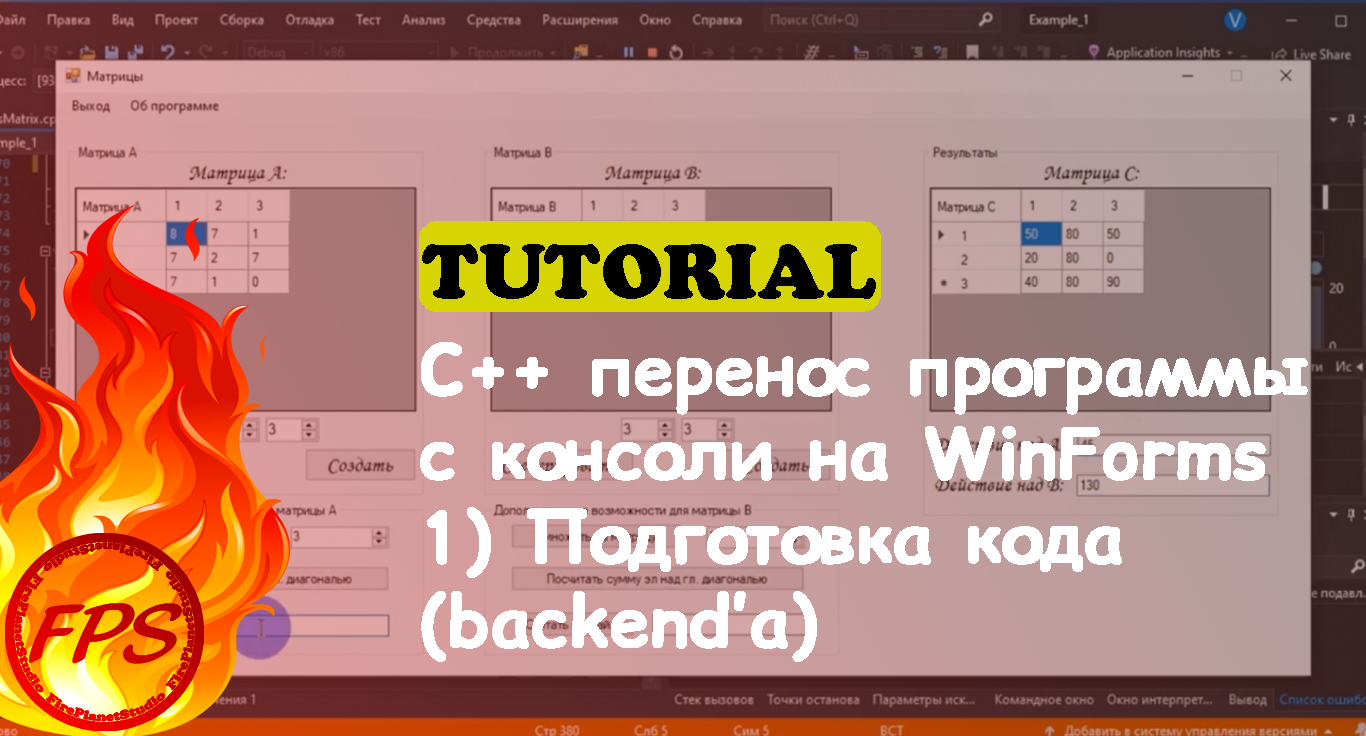1366x736 pixels.
Task: Click the magnifier icon in the search box
Action: click(x=986, y=19)
